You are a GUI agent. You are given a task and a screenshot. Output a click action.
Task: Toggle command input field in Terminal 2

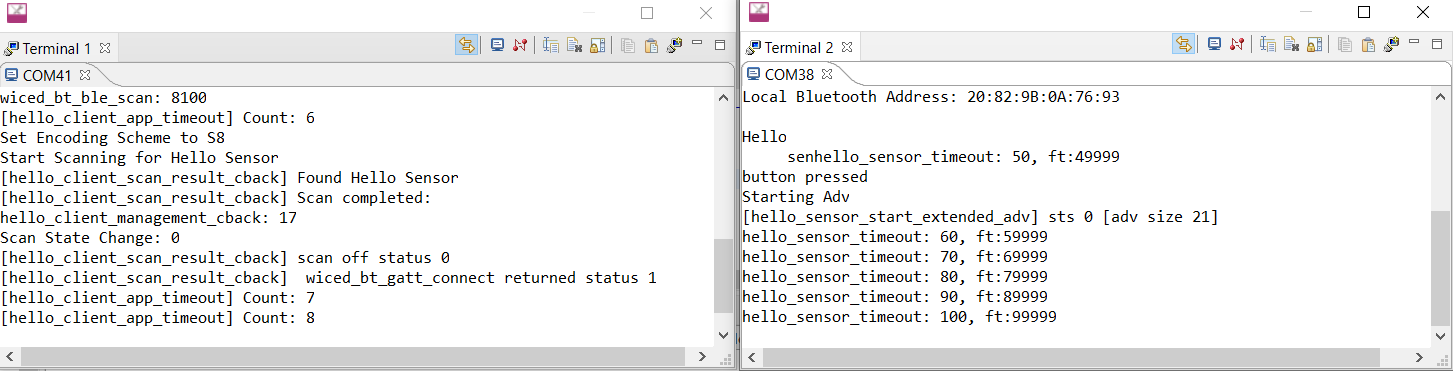coord(1268,44)
